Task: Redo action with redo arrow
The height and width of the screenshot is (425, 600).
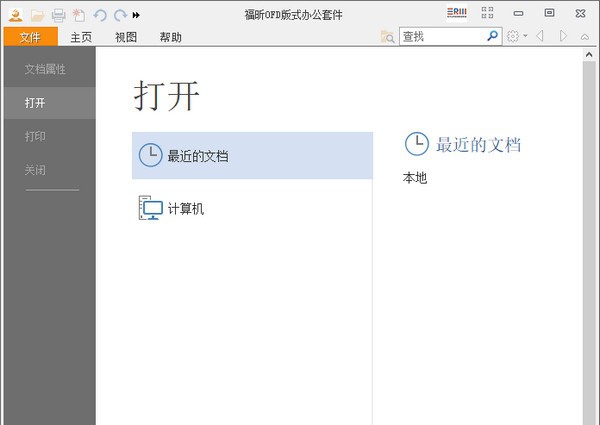Action: (121, 15)
